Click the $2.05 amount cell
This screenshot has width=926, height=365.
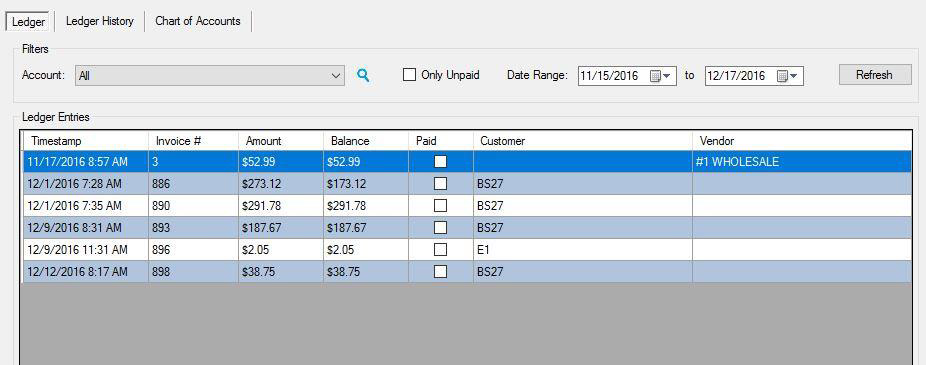click(x=281, y=250)
